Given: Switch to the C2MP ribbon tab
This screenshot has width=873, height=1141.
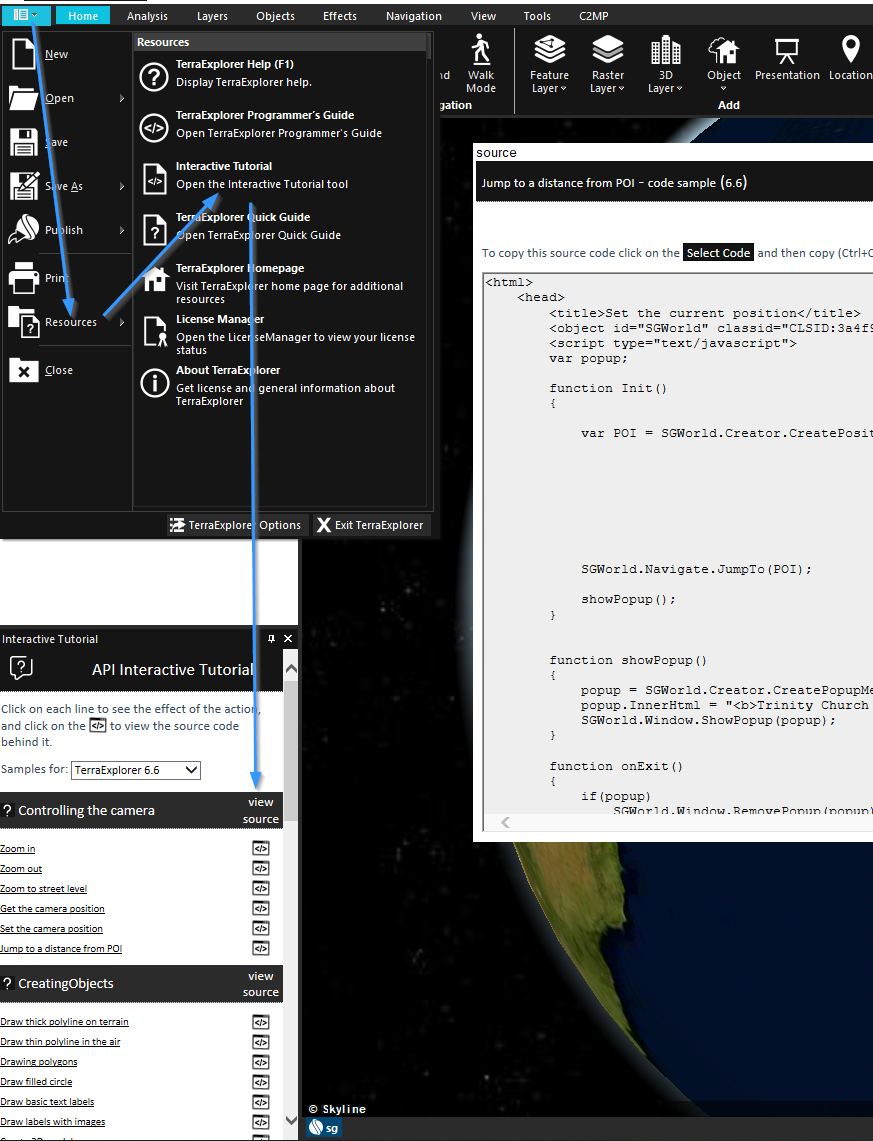Looking at the screenshot, I should click(x=594, y=16).
